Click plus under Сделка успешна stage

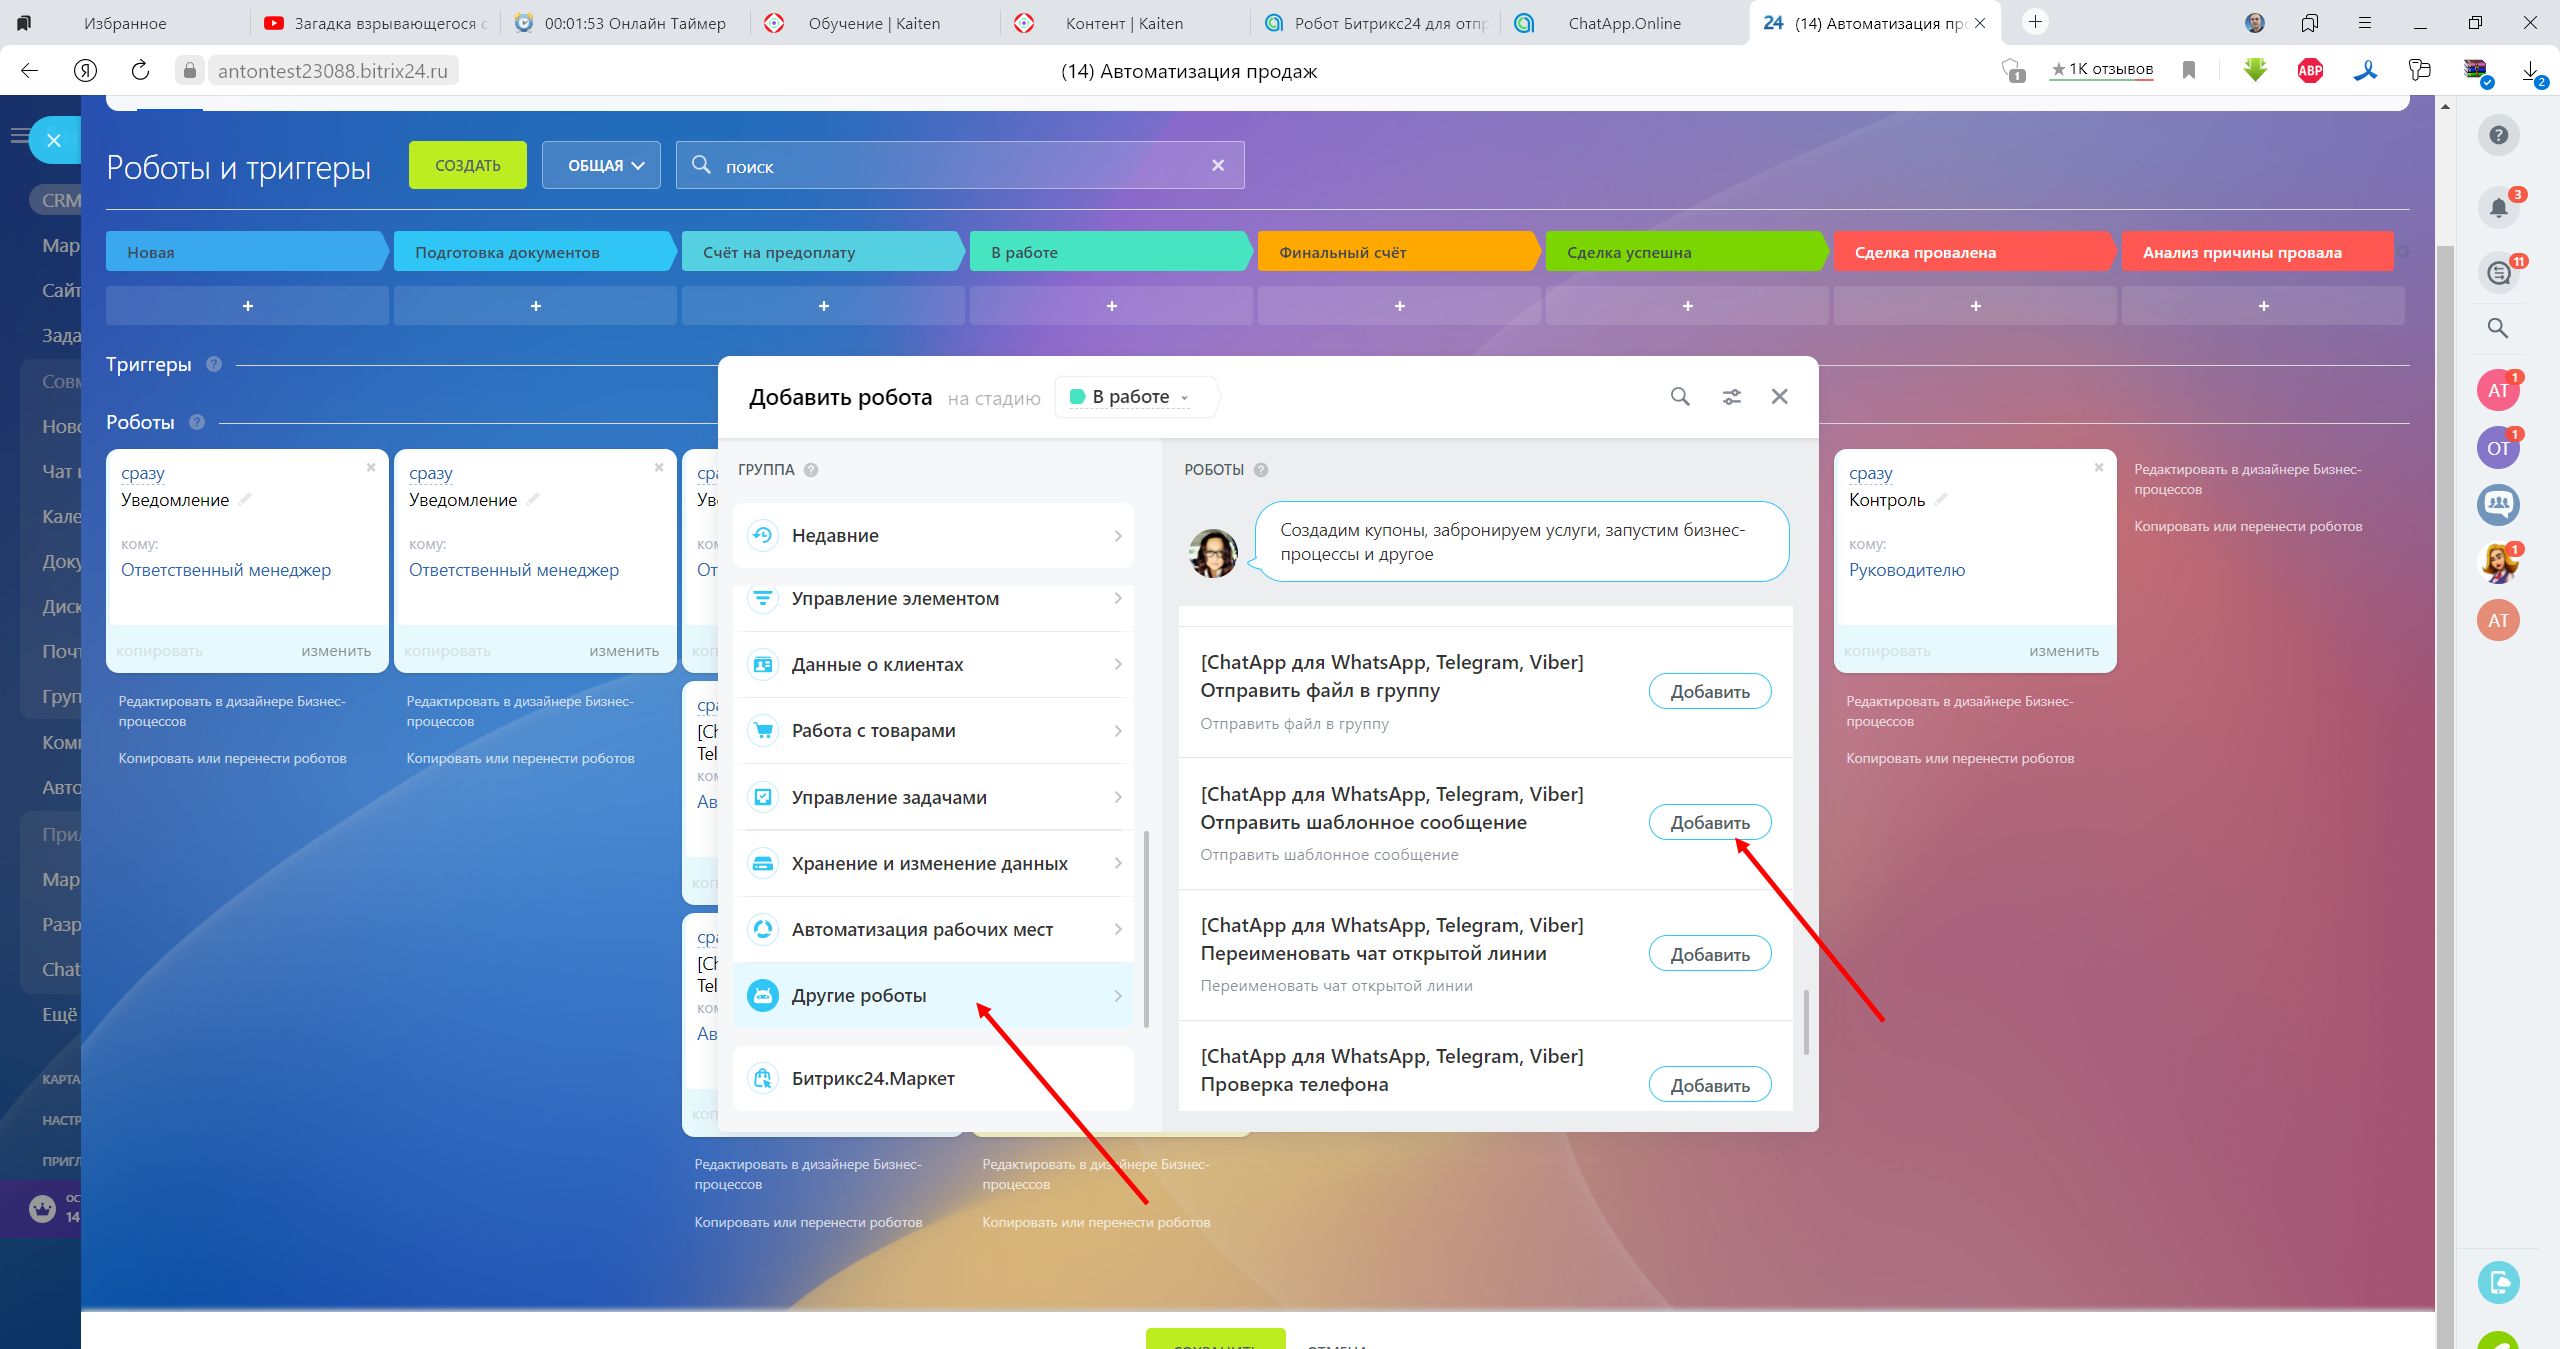1687,306
